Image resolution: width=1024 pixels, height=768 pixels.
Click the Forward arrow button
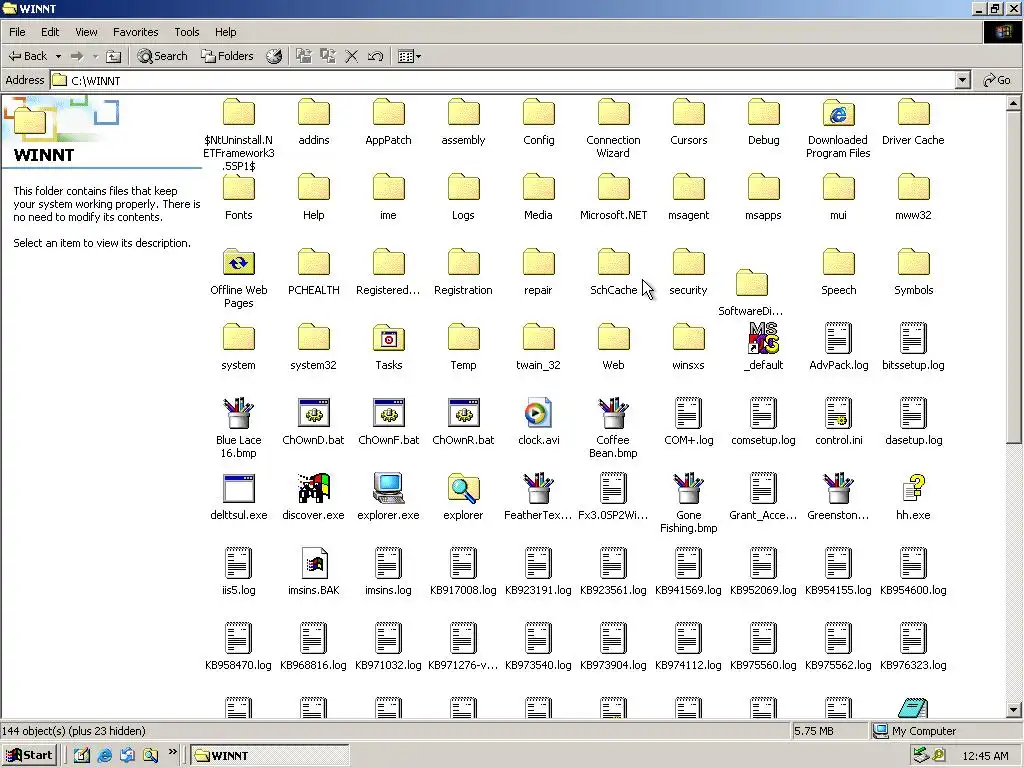coord(77,56)
